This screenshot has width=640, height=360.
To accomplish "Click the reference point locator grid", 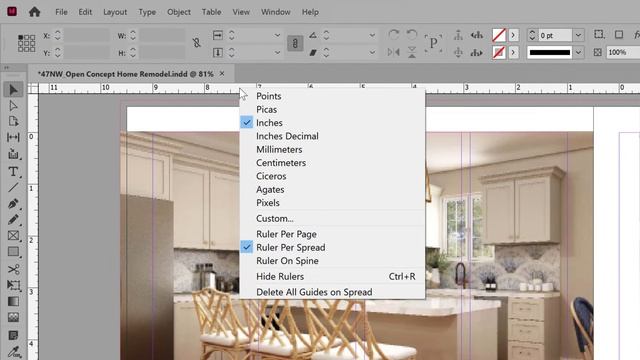I will [26, 43].
